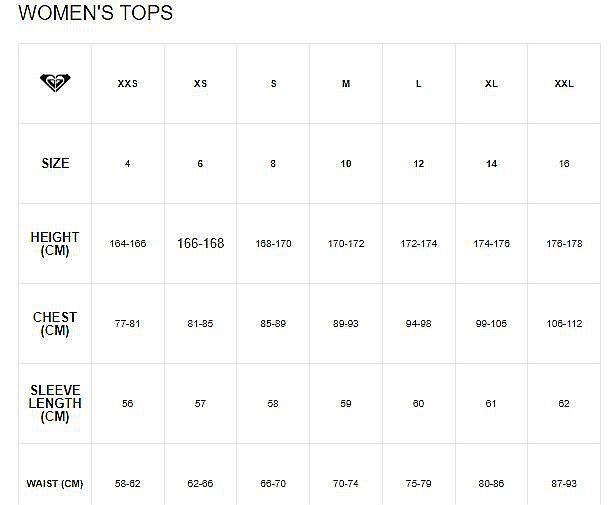Click the L size column header

coord(419,84)
